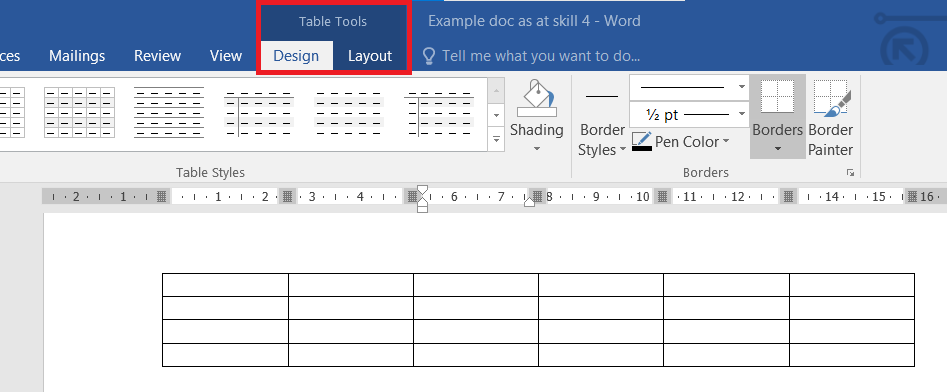Screen dimensions: 947x392
Task: Click the Tell me what you want field
Action: pyautogui.click(x=541, y=56)
